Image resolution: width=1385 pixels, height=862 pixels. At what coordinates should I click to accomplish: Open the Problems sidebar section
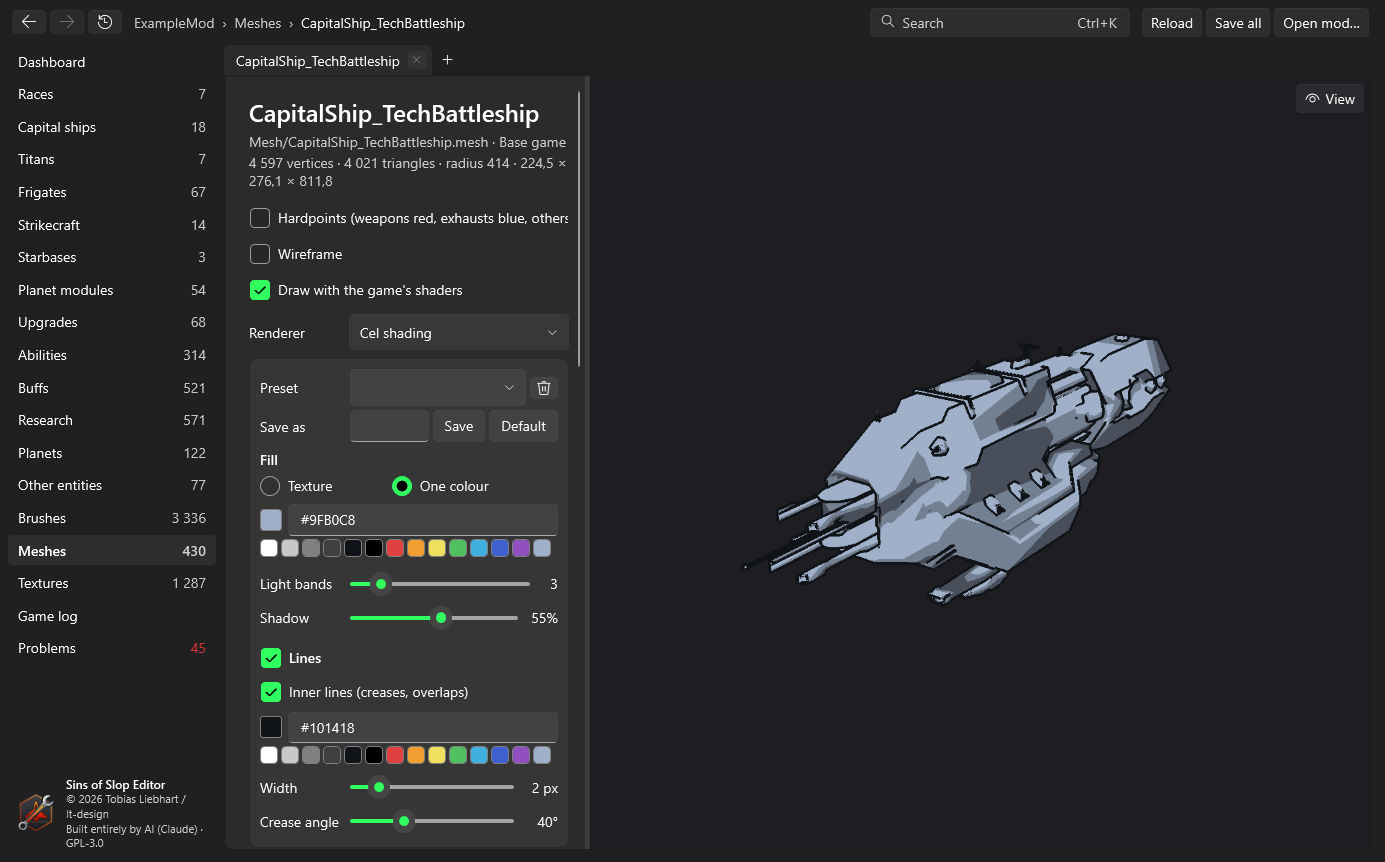point(111,648)
